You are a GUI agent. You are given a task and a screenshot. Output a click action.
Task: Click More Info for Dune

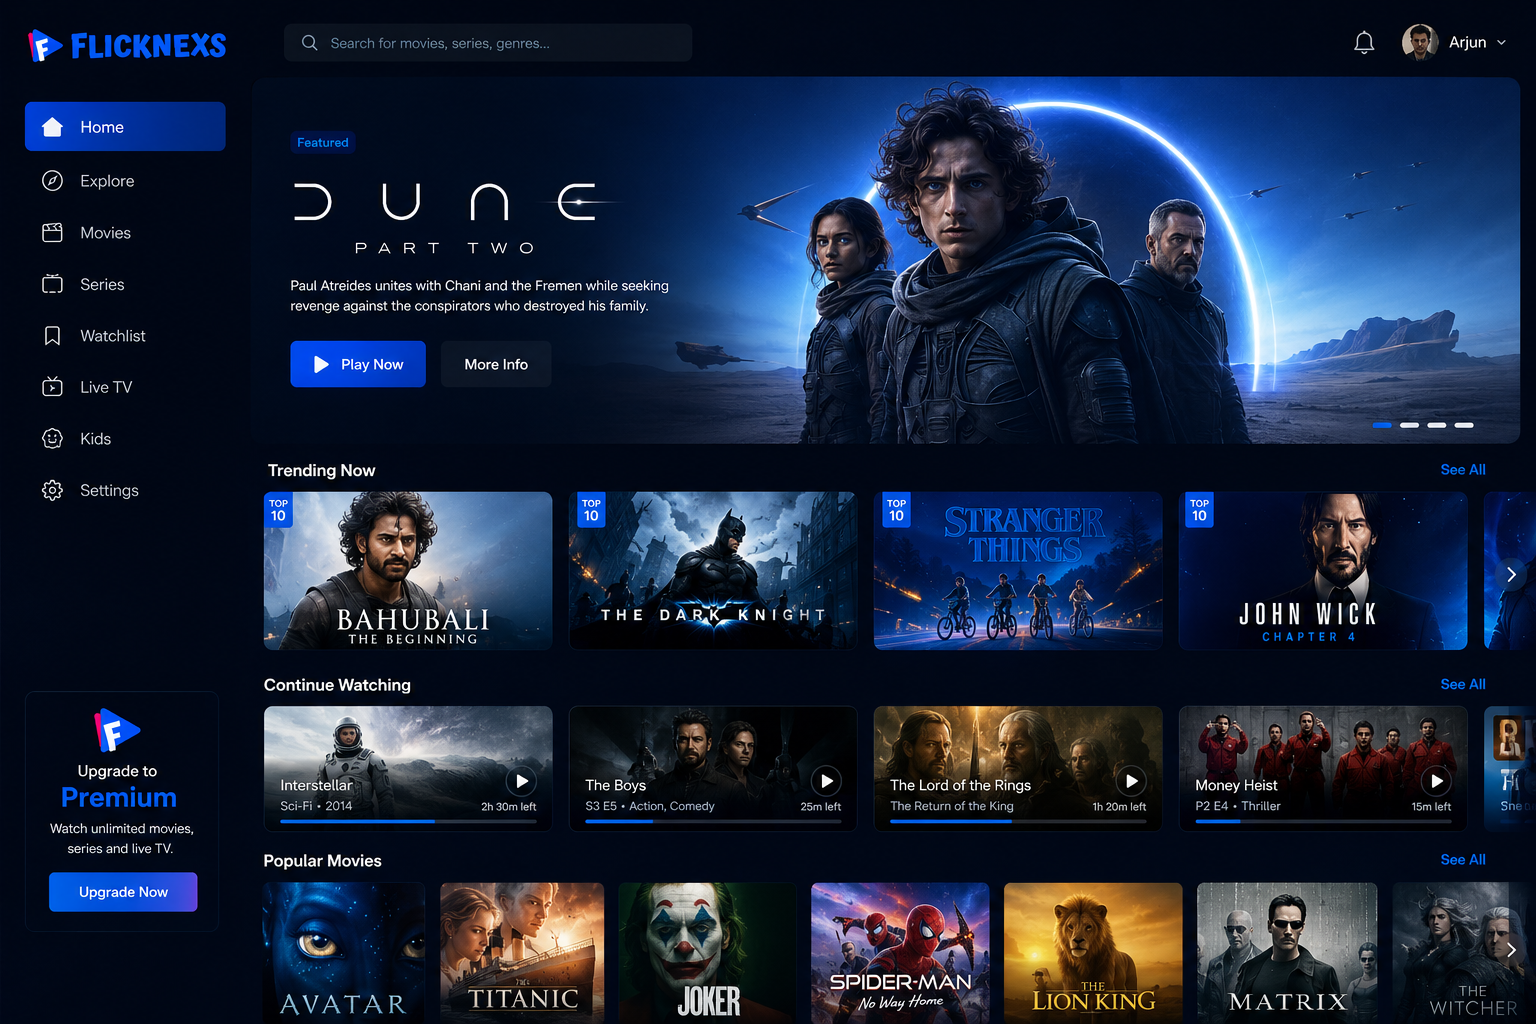(496, 364)
